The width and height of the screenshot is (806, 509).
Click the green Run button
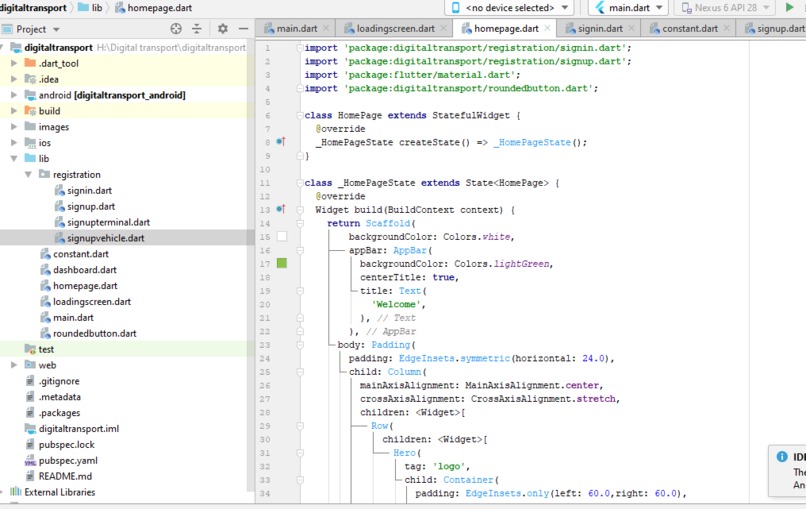point(790,7)
